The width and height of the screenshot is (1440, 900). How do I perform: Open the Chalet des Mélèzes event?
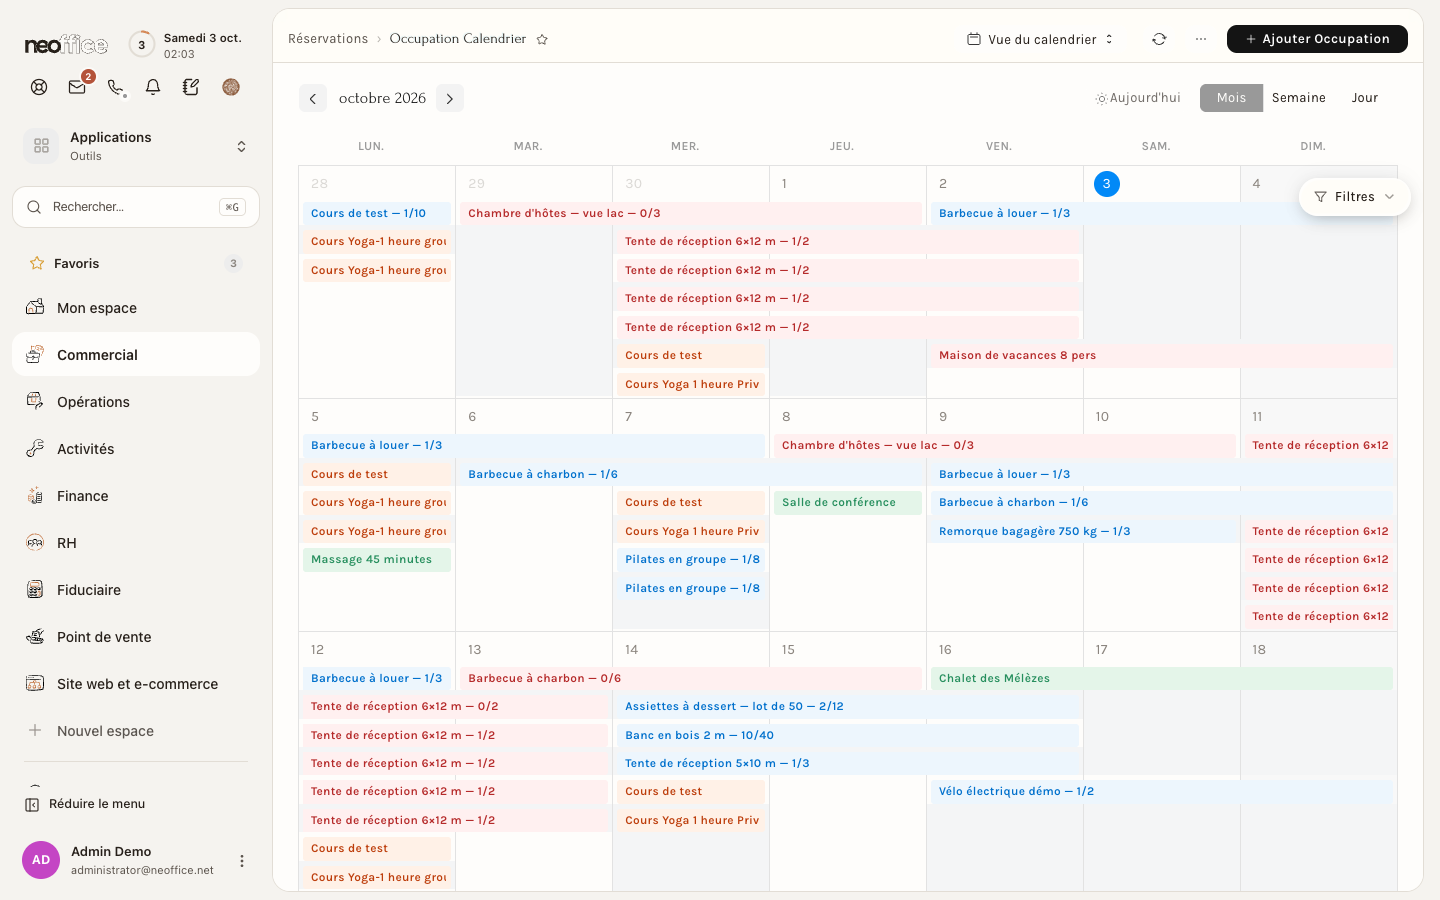click(1162, 678)
